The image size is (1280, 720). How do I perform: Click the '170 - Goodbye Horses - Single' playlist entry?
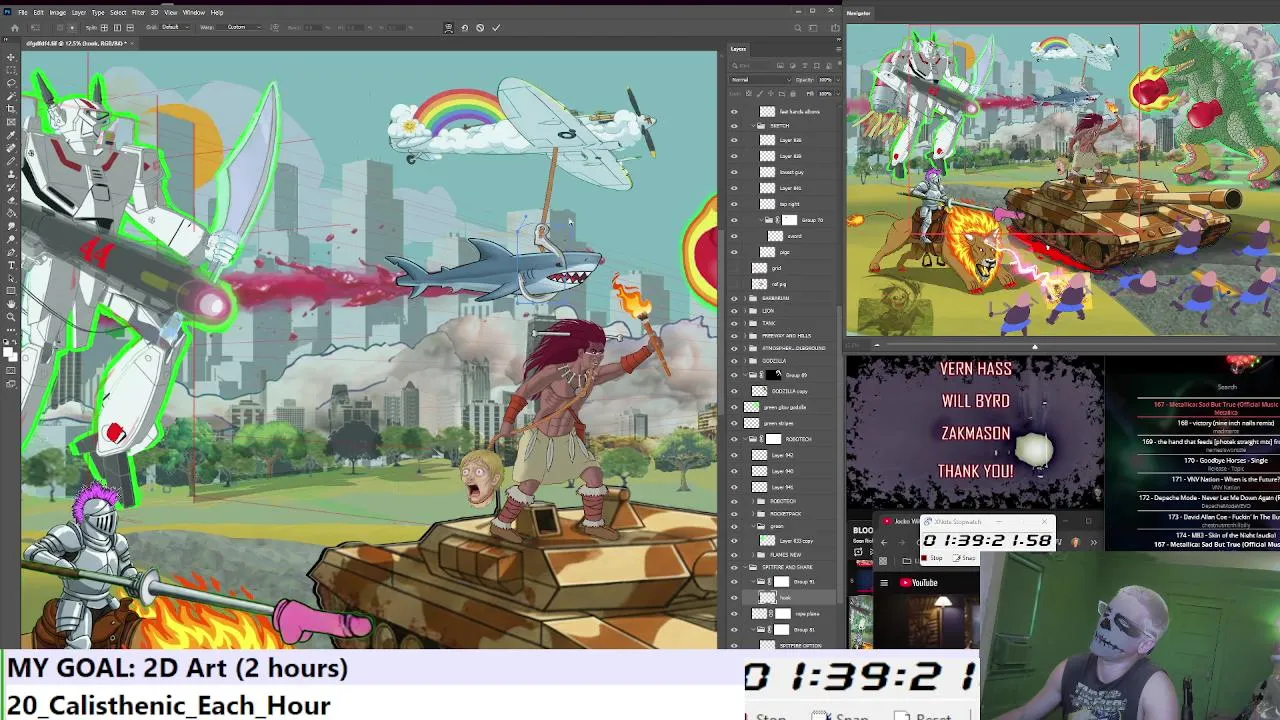click(x=1225, y=460)
